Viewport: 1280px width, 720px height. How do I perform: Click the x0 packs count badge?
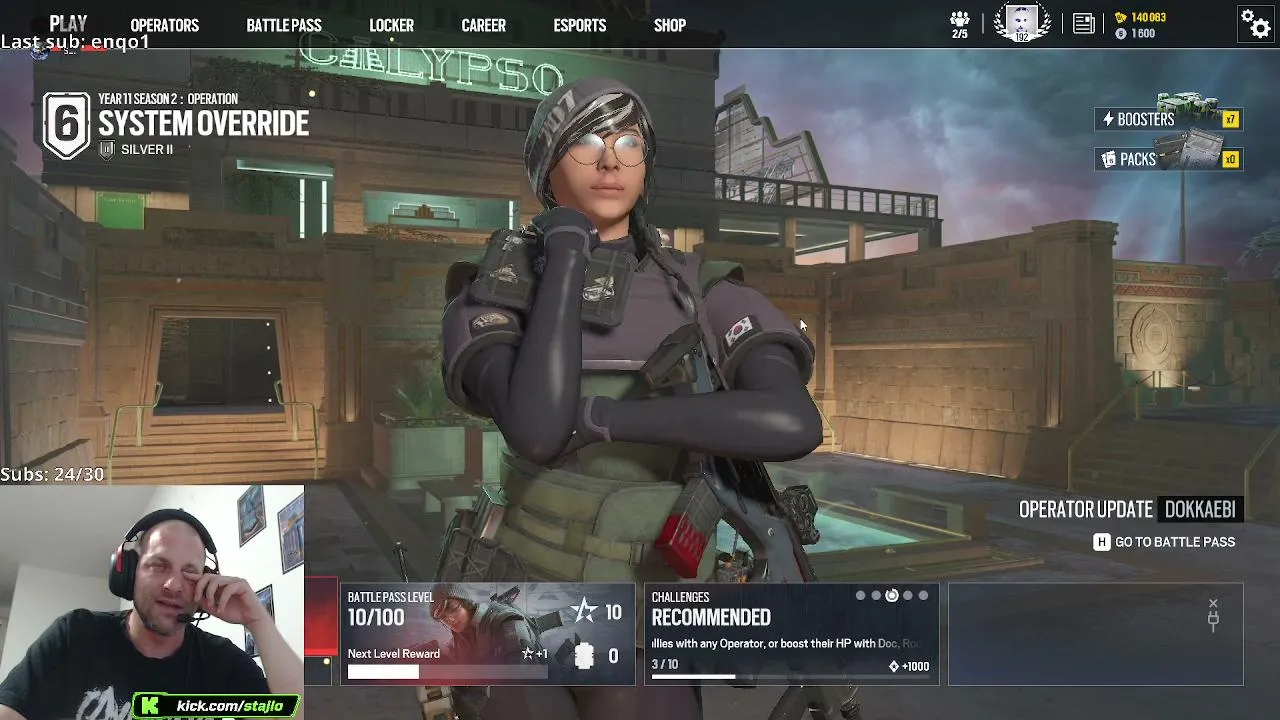1230,159
